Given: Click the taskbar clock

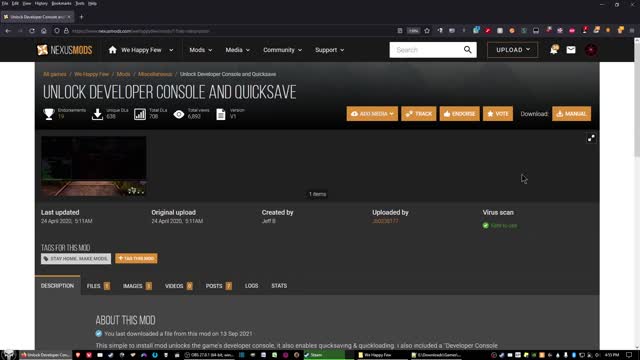Looking at the screenshot, I should (x=611, y=355).
